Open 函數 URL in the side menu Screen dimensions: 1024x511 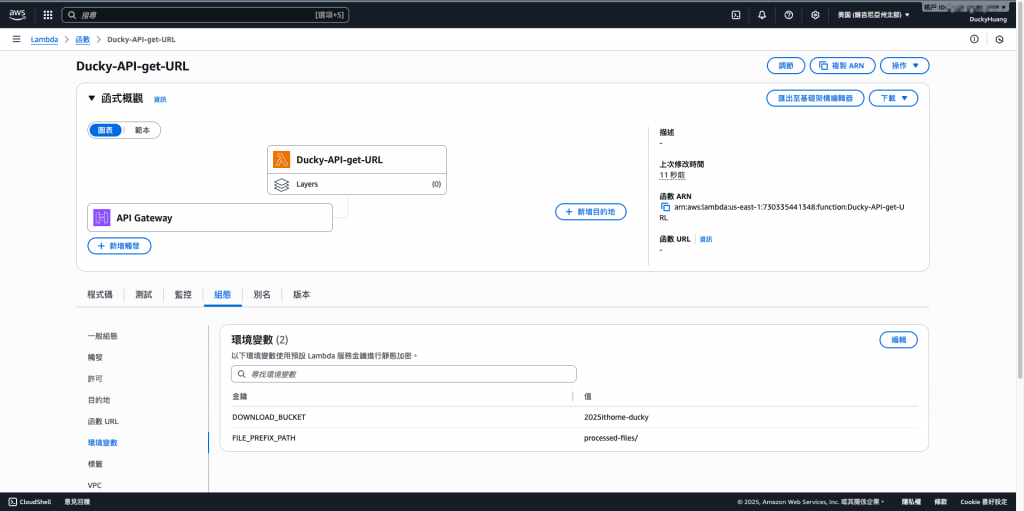[x=103, y=421]
